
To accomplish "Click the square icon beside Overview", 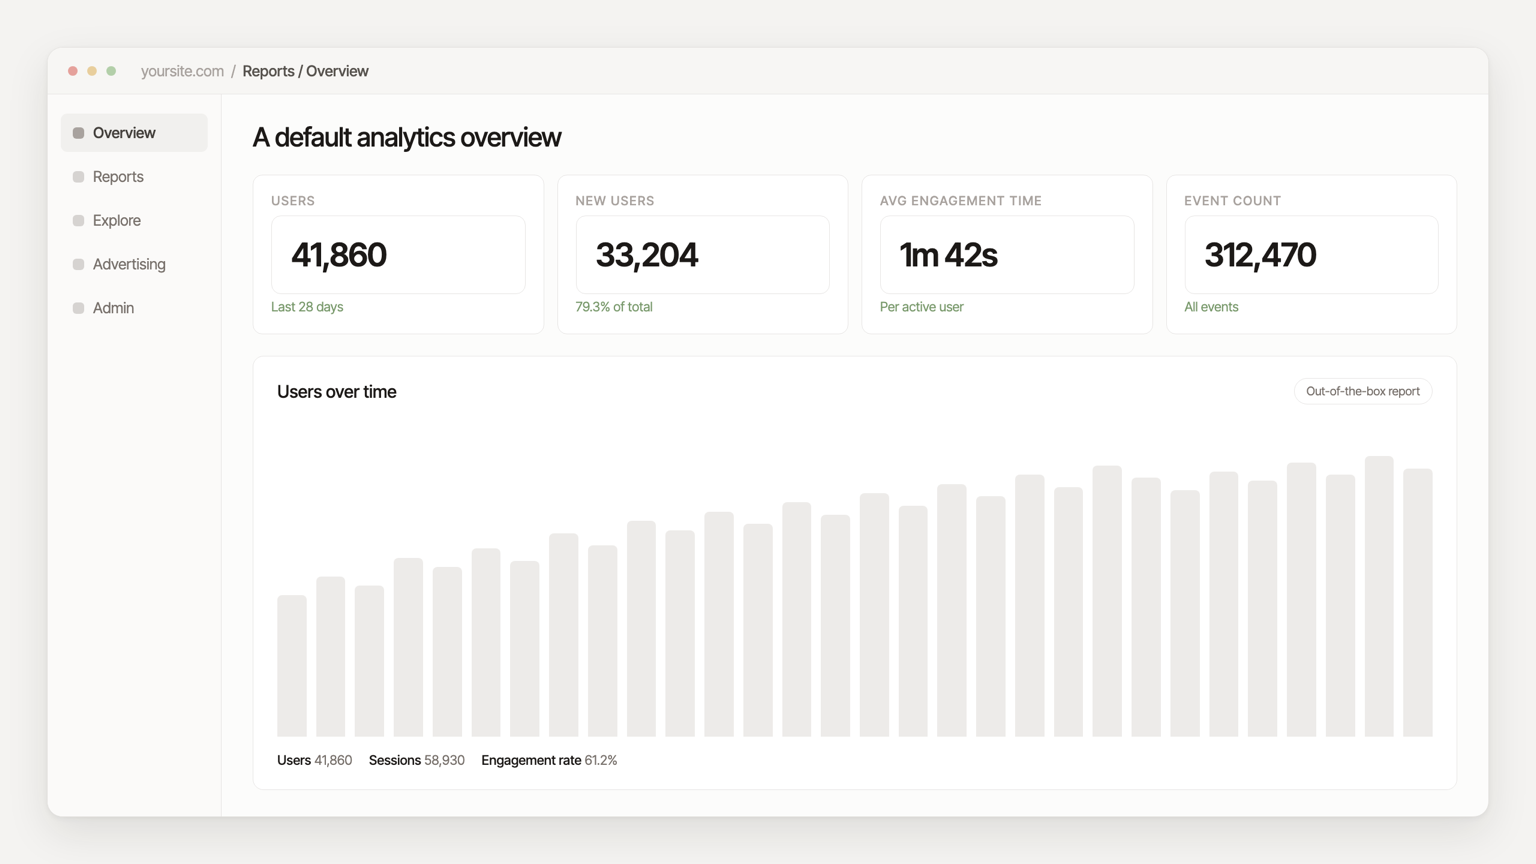I will [x=78, y=133].
